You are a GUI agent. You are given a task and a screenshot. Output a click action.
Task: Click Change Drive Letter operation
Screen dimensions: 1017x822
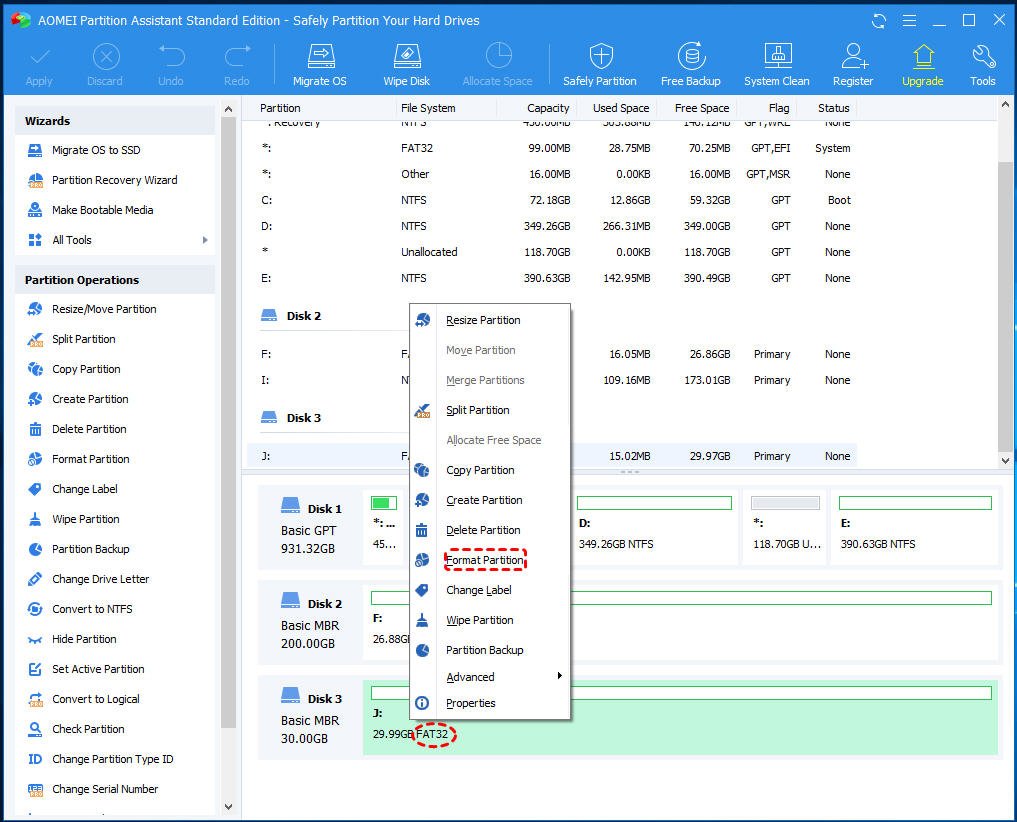(101, 579)
